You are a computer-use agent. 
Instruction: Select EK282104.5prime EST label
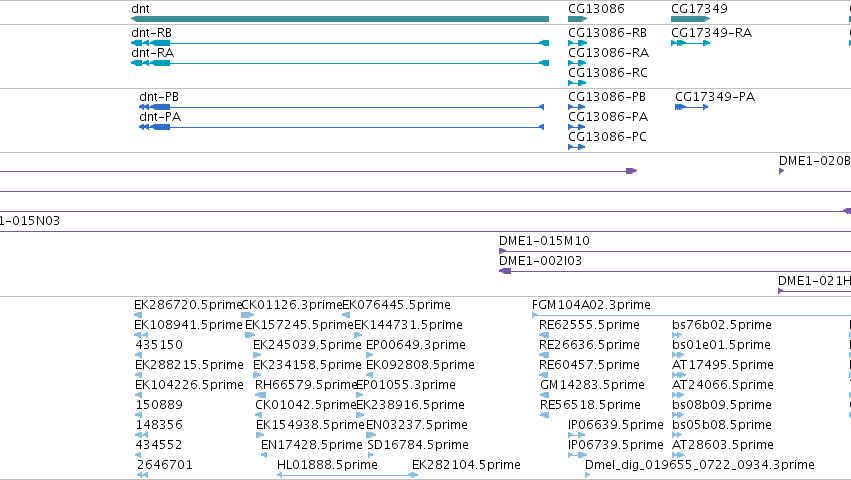[x=466, y=465]
